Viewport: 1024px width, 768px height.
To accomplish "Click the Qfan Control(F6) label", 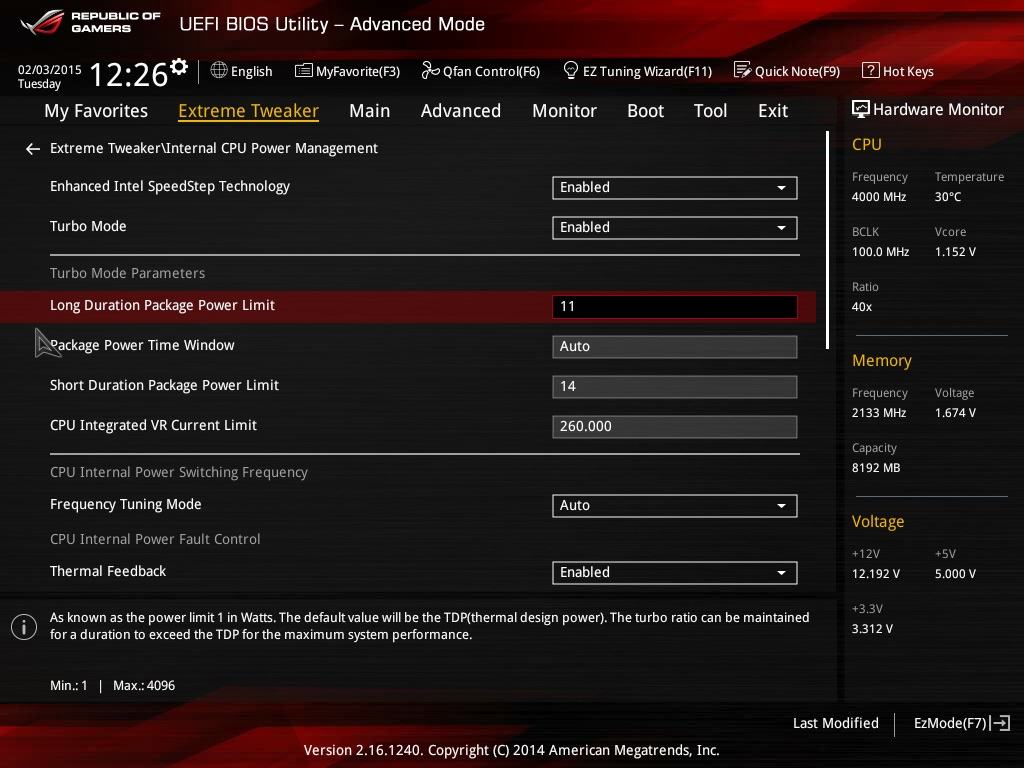I will [x=491, y=71].
